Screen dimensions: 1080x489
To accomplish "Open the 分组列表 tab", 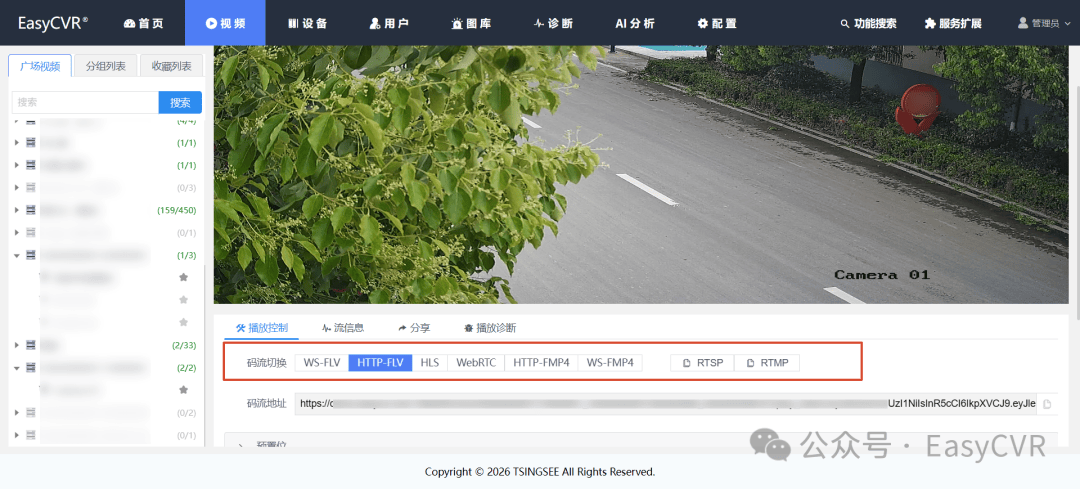I will 105,66.
